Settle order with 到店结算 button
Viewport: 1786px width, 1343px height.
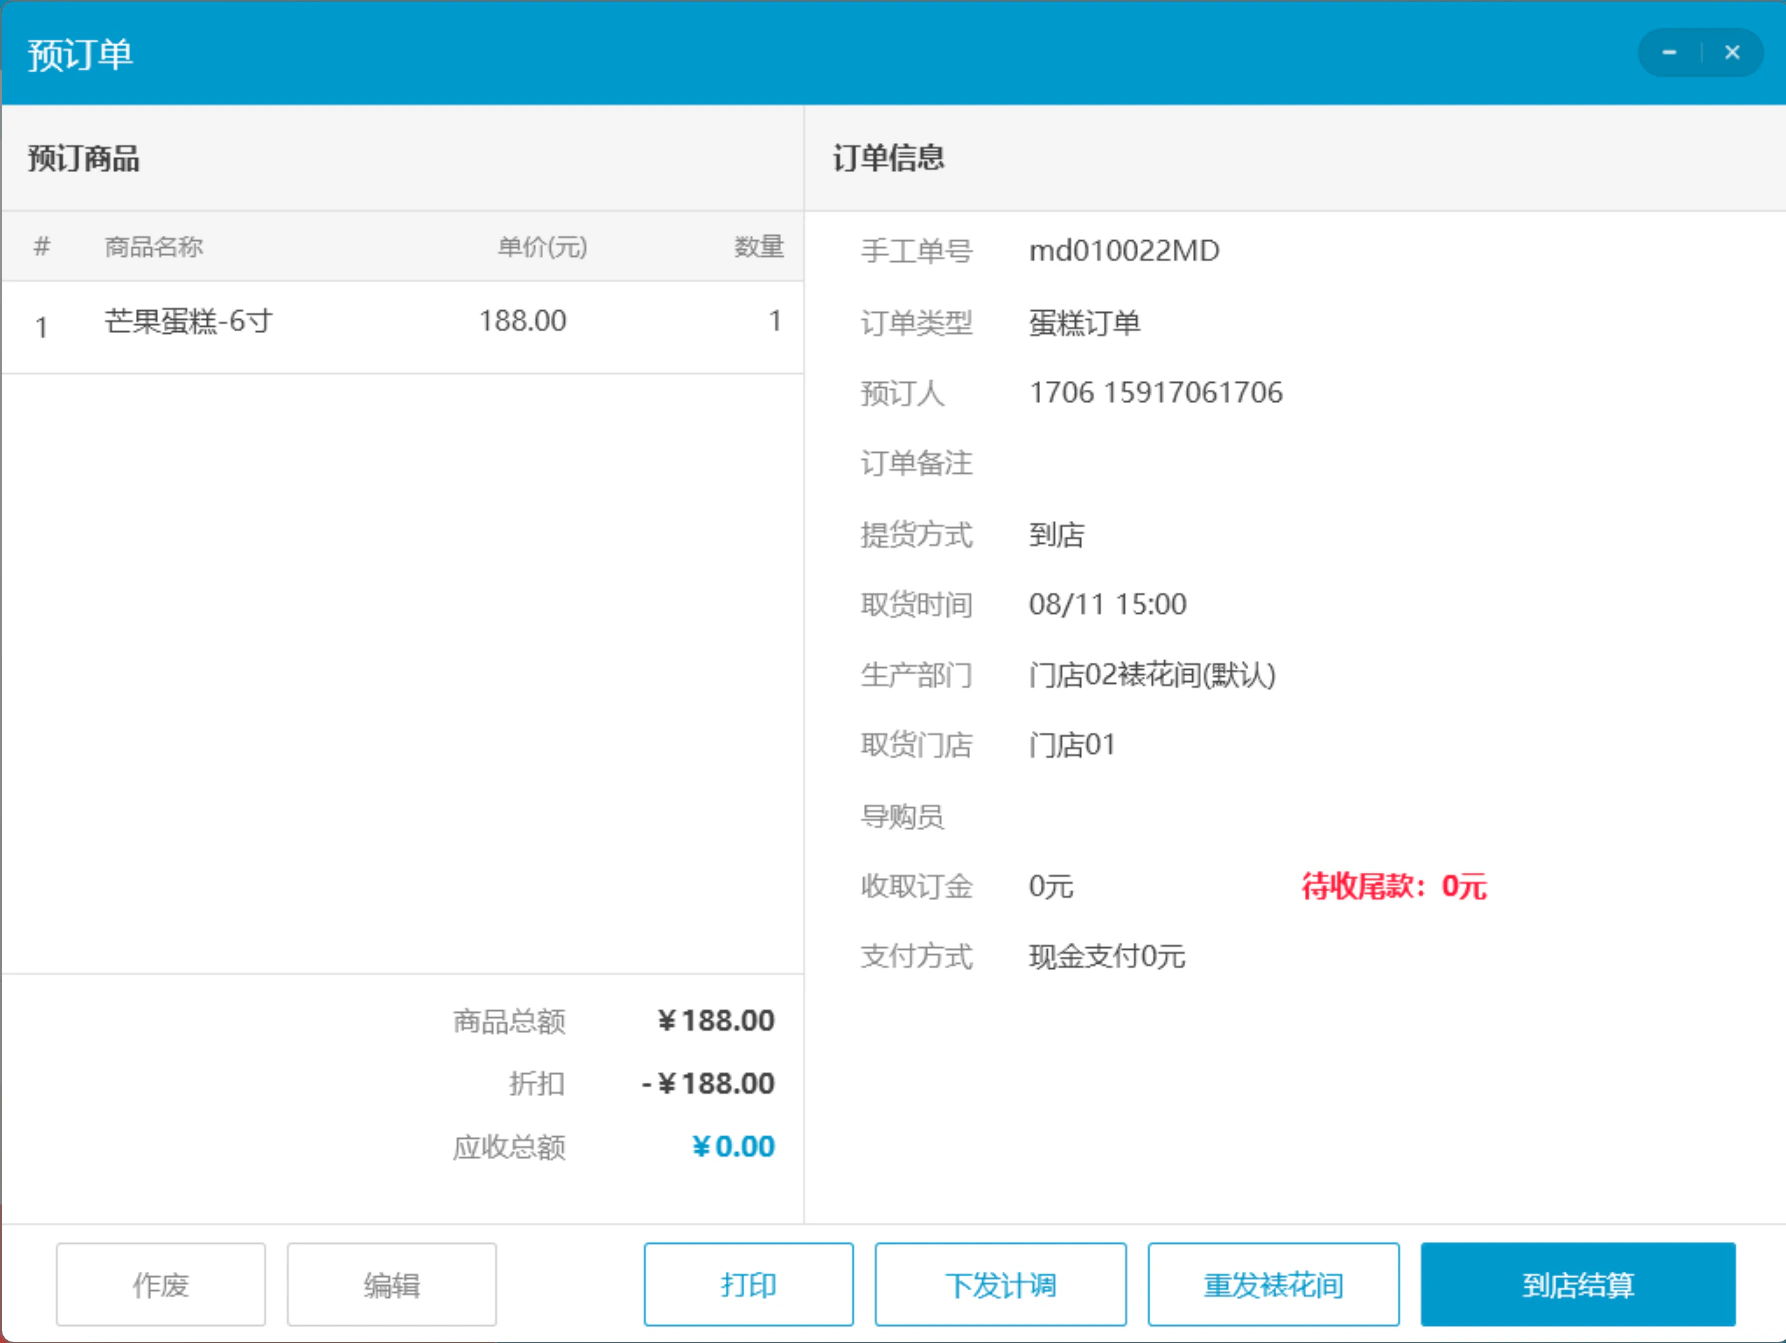coord(1578,1284)
